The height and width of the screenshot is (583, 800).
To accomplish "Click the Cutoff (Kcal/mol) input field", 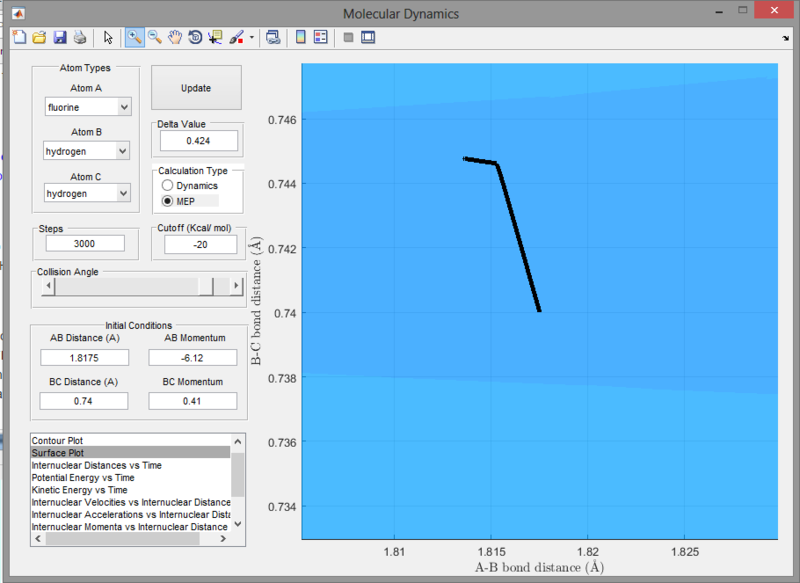I will pos(200,244).
